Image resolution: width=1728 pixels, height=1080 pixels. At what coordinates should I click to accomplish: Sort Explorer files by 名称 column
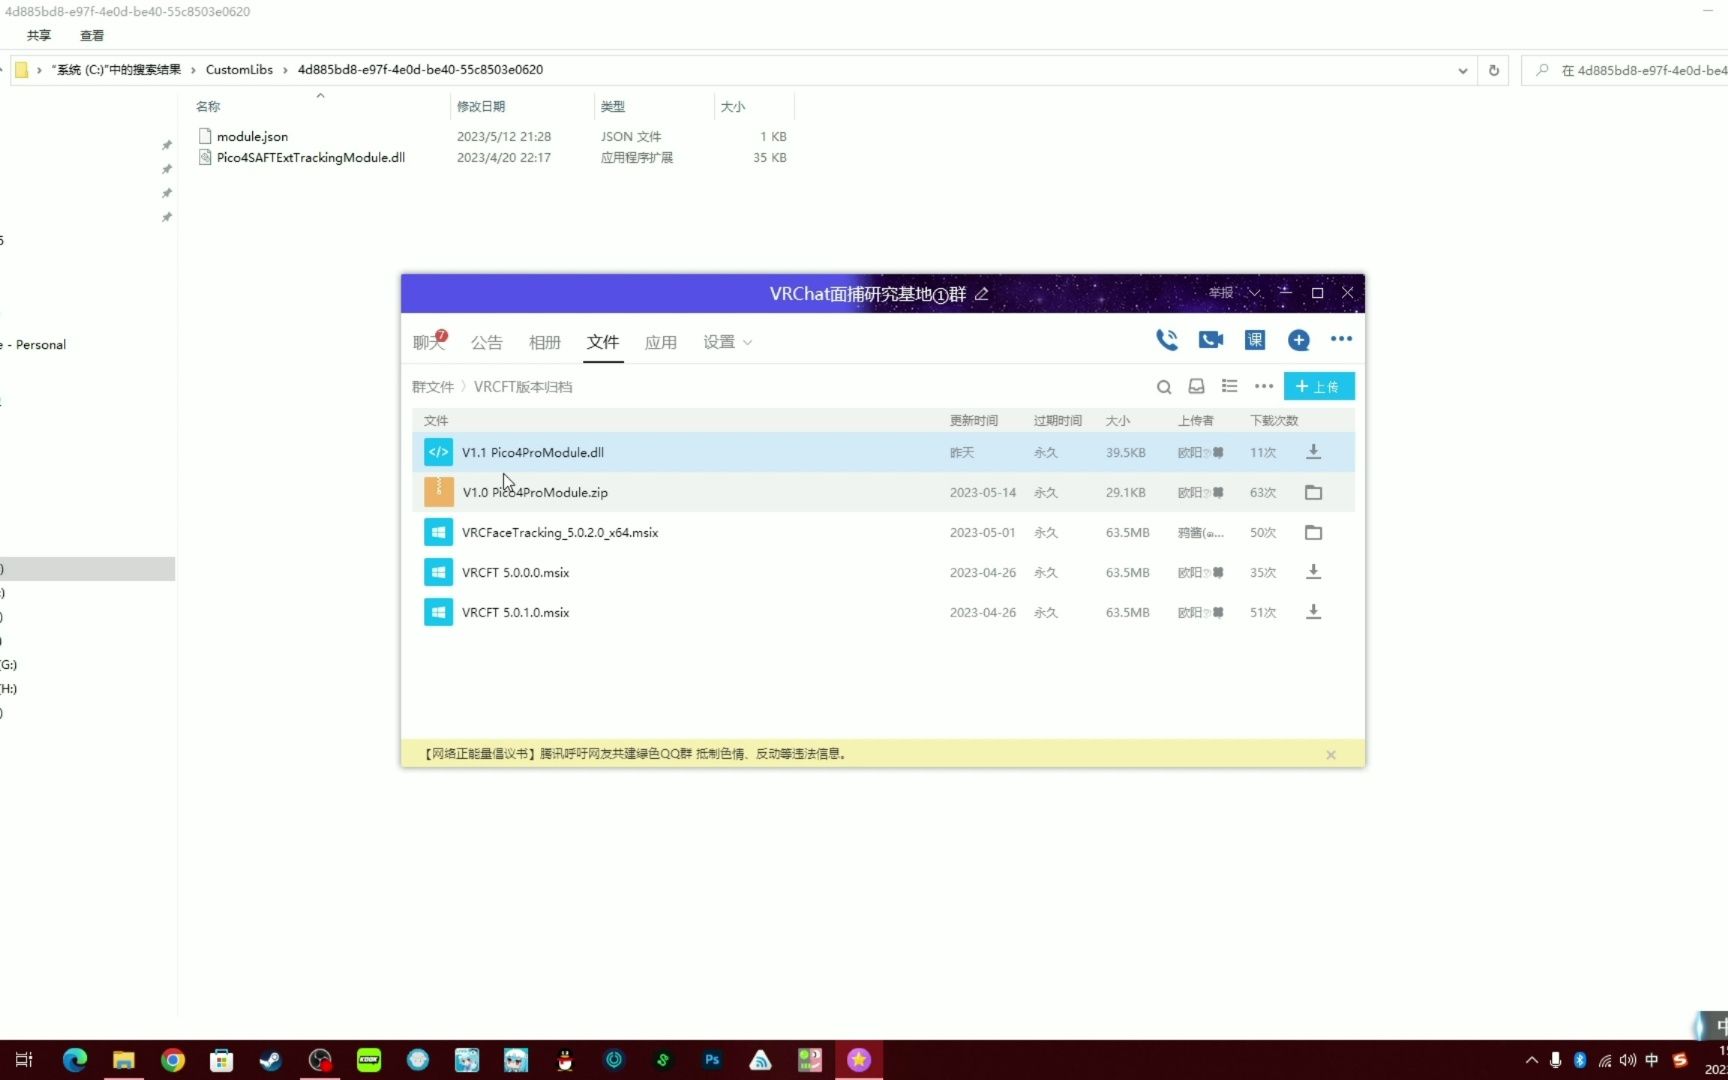208,107
